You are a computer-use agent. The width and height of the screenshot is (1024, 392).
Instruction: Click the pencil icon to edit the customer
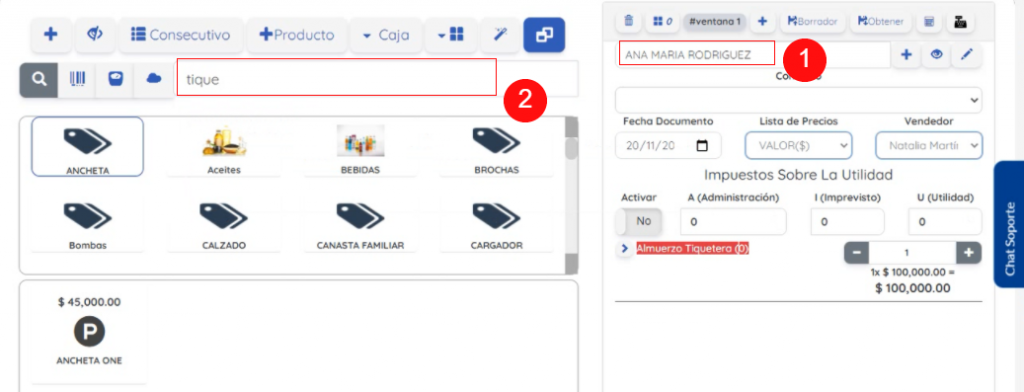point(967,56)
